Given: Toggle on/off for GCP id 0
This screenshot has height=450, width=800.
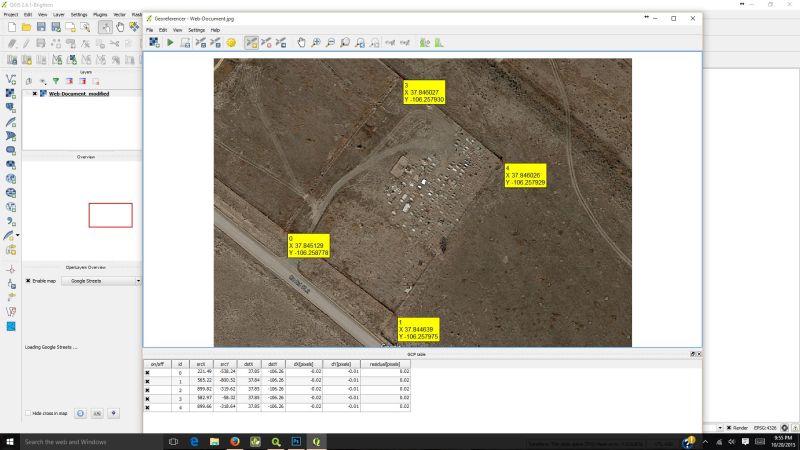Looking at the screenshot, I should tap(147, 372).
